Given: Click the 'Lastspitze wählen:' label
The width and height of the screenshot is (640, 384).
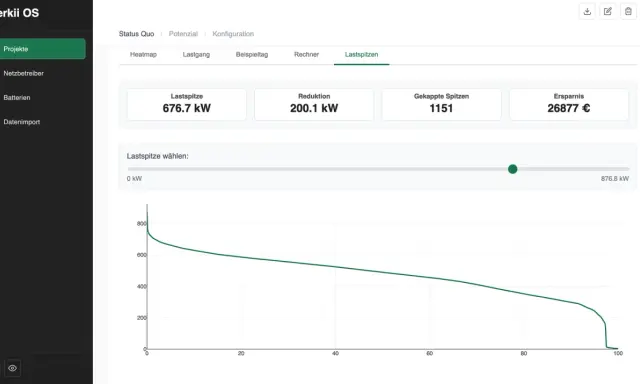Looking at the screenshot, I should point(158,156).
